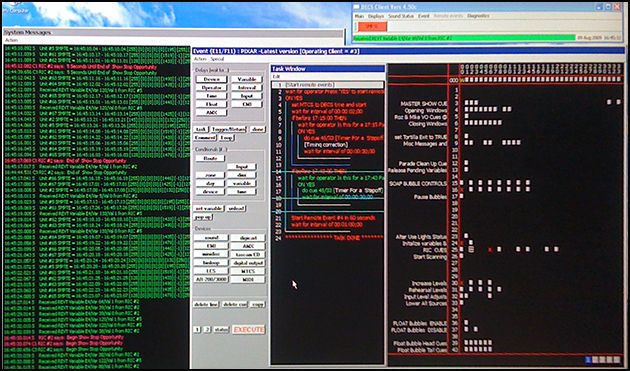The image size is (630, 371).
Task: Click the LCS device button
Action: [211, 271]
